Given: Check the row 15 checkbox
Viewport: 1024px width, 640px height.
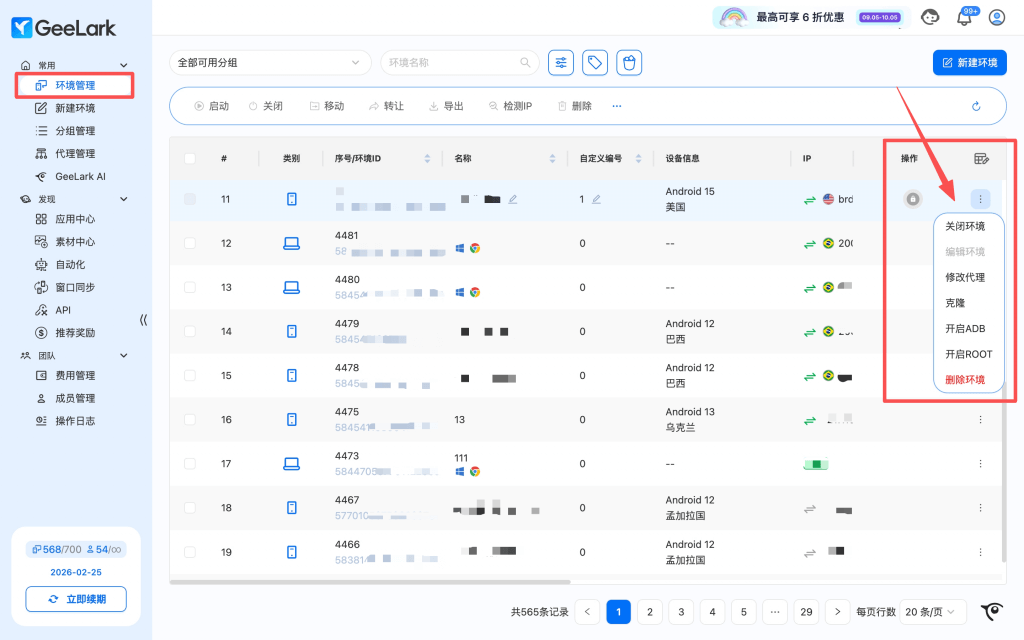Looking at the screenshot, I should click(190, 375).
